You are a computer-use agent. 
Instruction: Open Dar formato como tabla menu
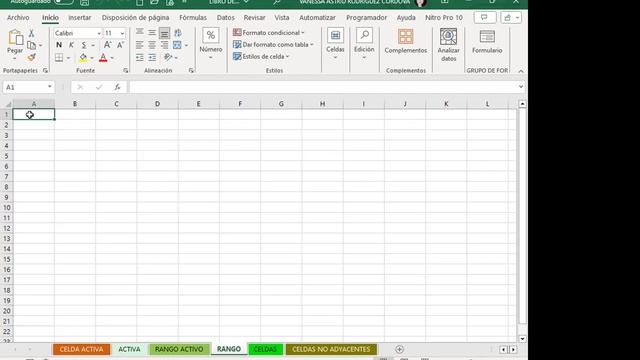(273, 44)
